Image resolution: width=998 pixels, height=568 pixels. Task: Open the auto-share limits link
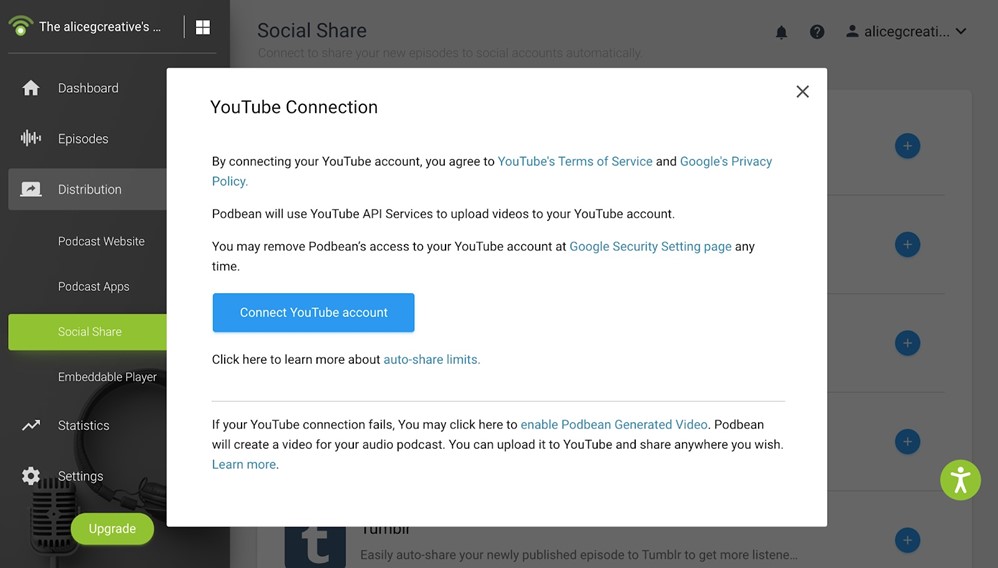432,360
